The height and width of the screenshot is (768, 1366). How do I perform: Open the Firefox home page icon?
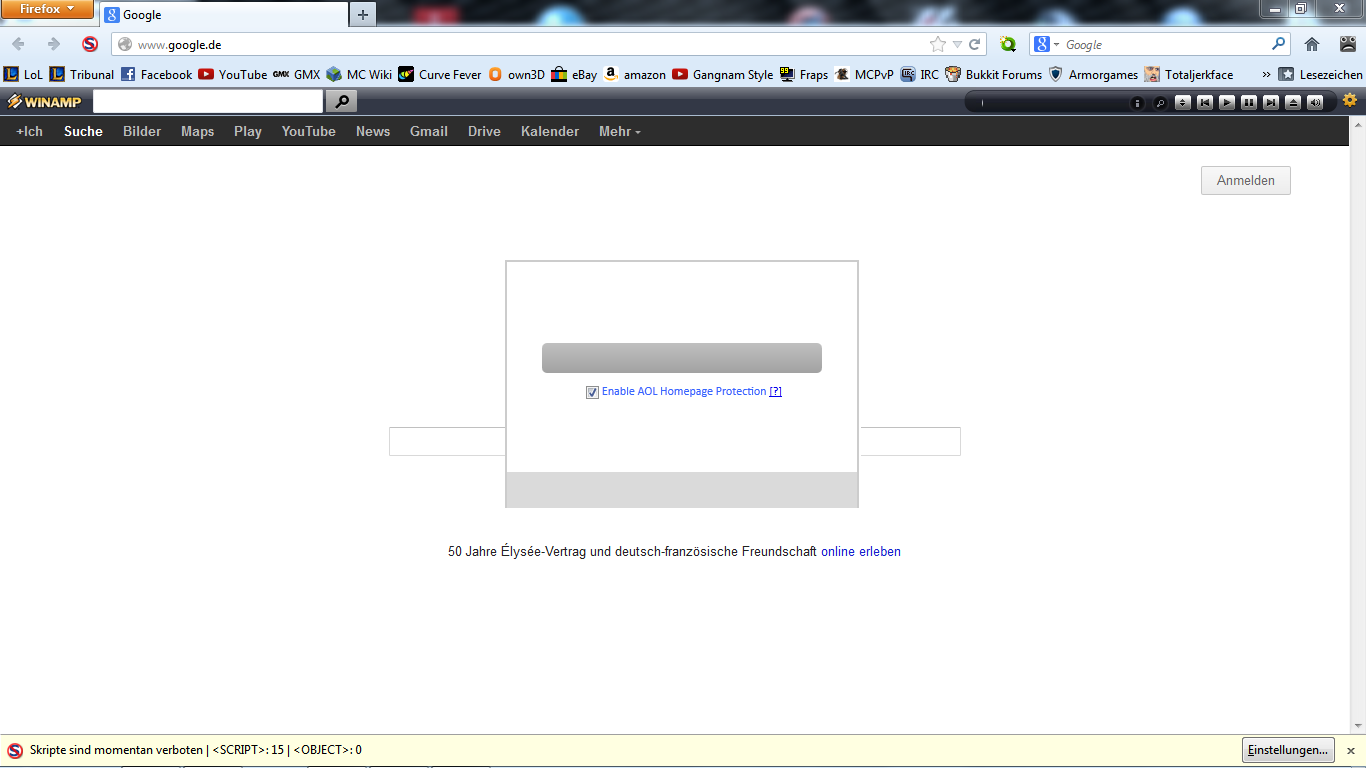coord(1312,44)
